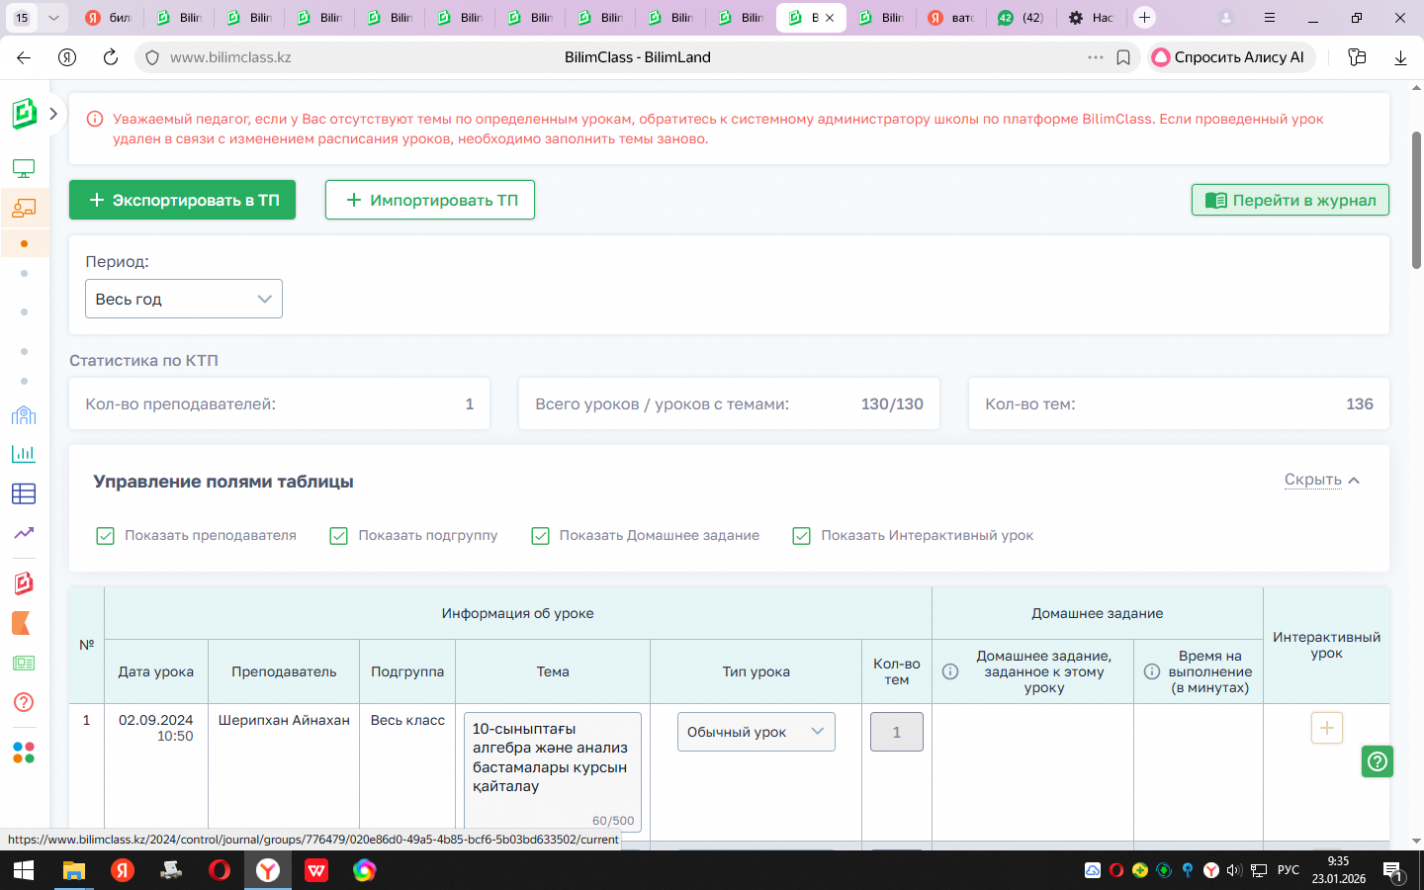Click the question mark help sidebar icon
Image resolution: width=1424 pixels, height=890 pixels.
23,702
